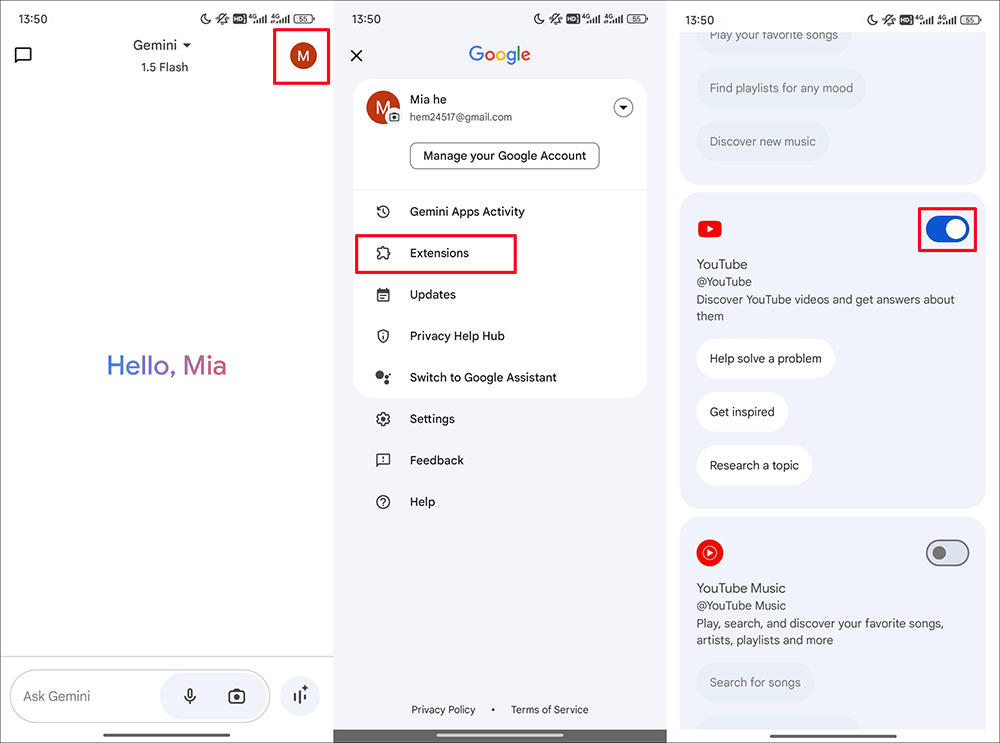Open the Updates menu item

(x=500, y=295)
